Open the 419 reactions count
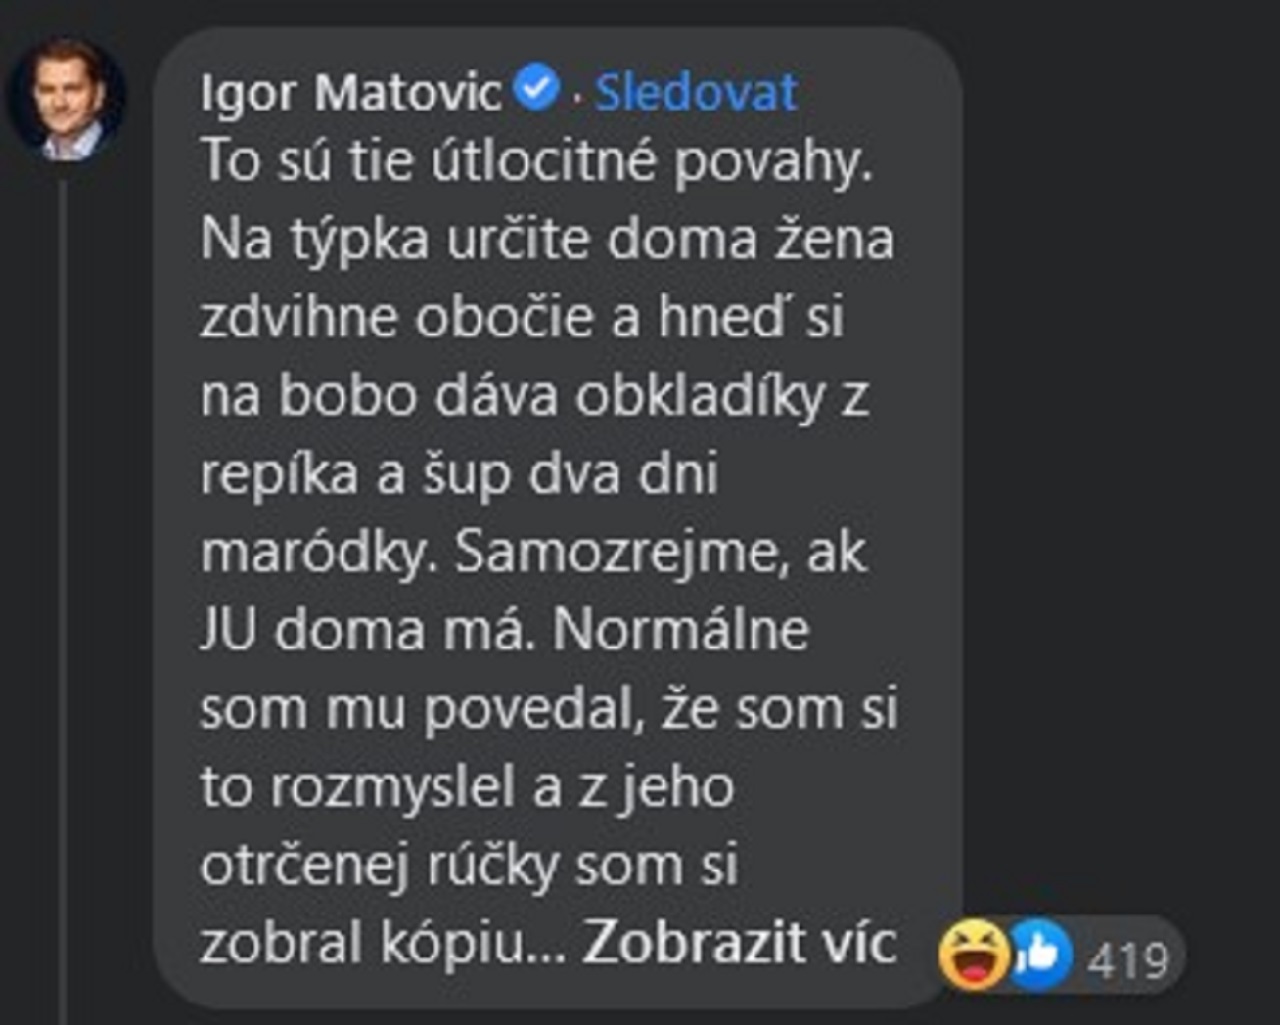The image size is (1280, 1025). [1128, 961]
